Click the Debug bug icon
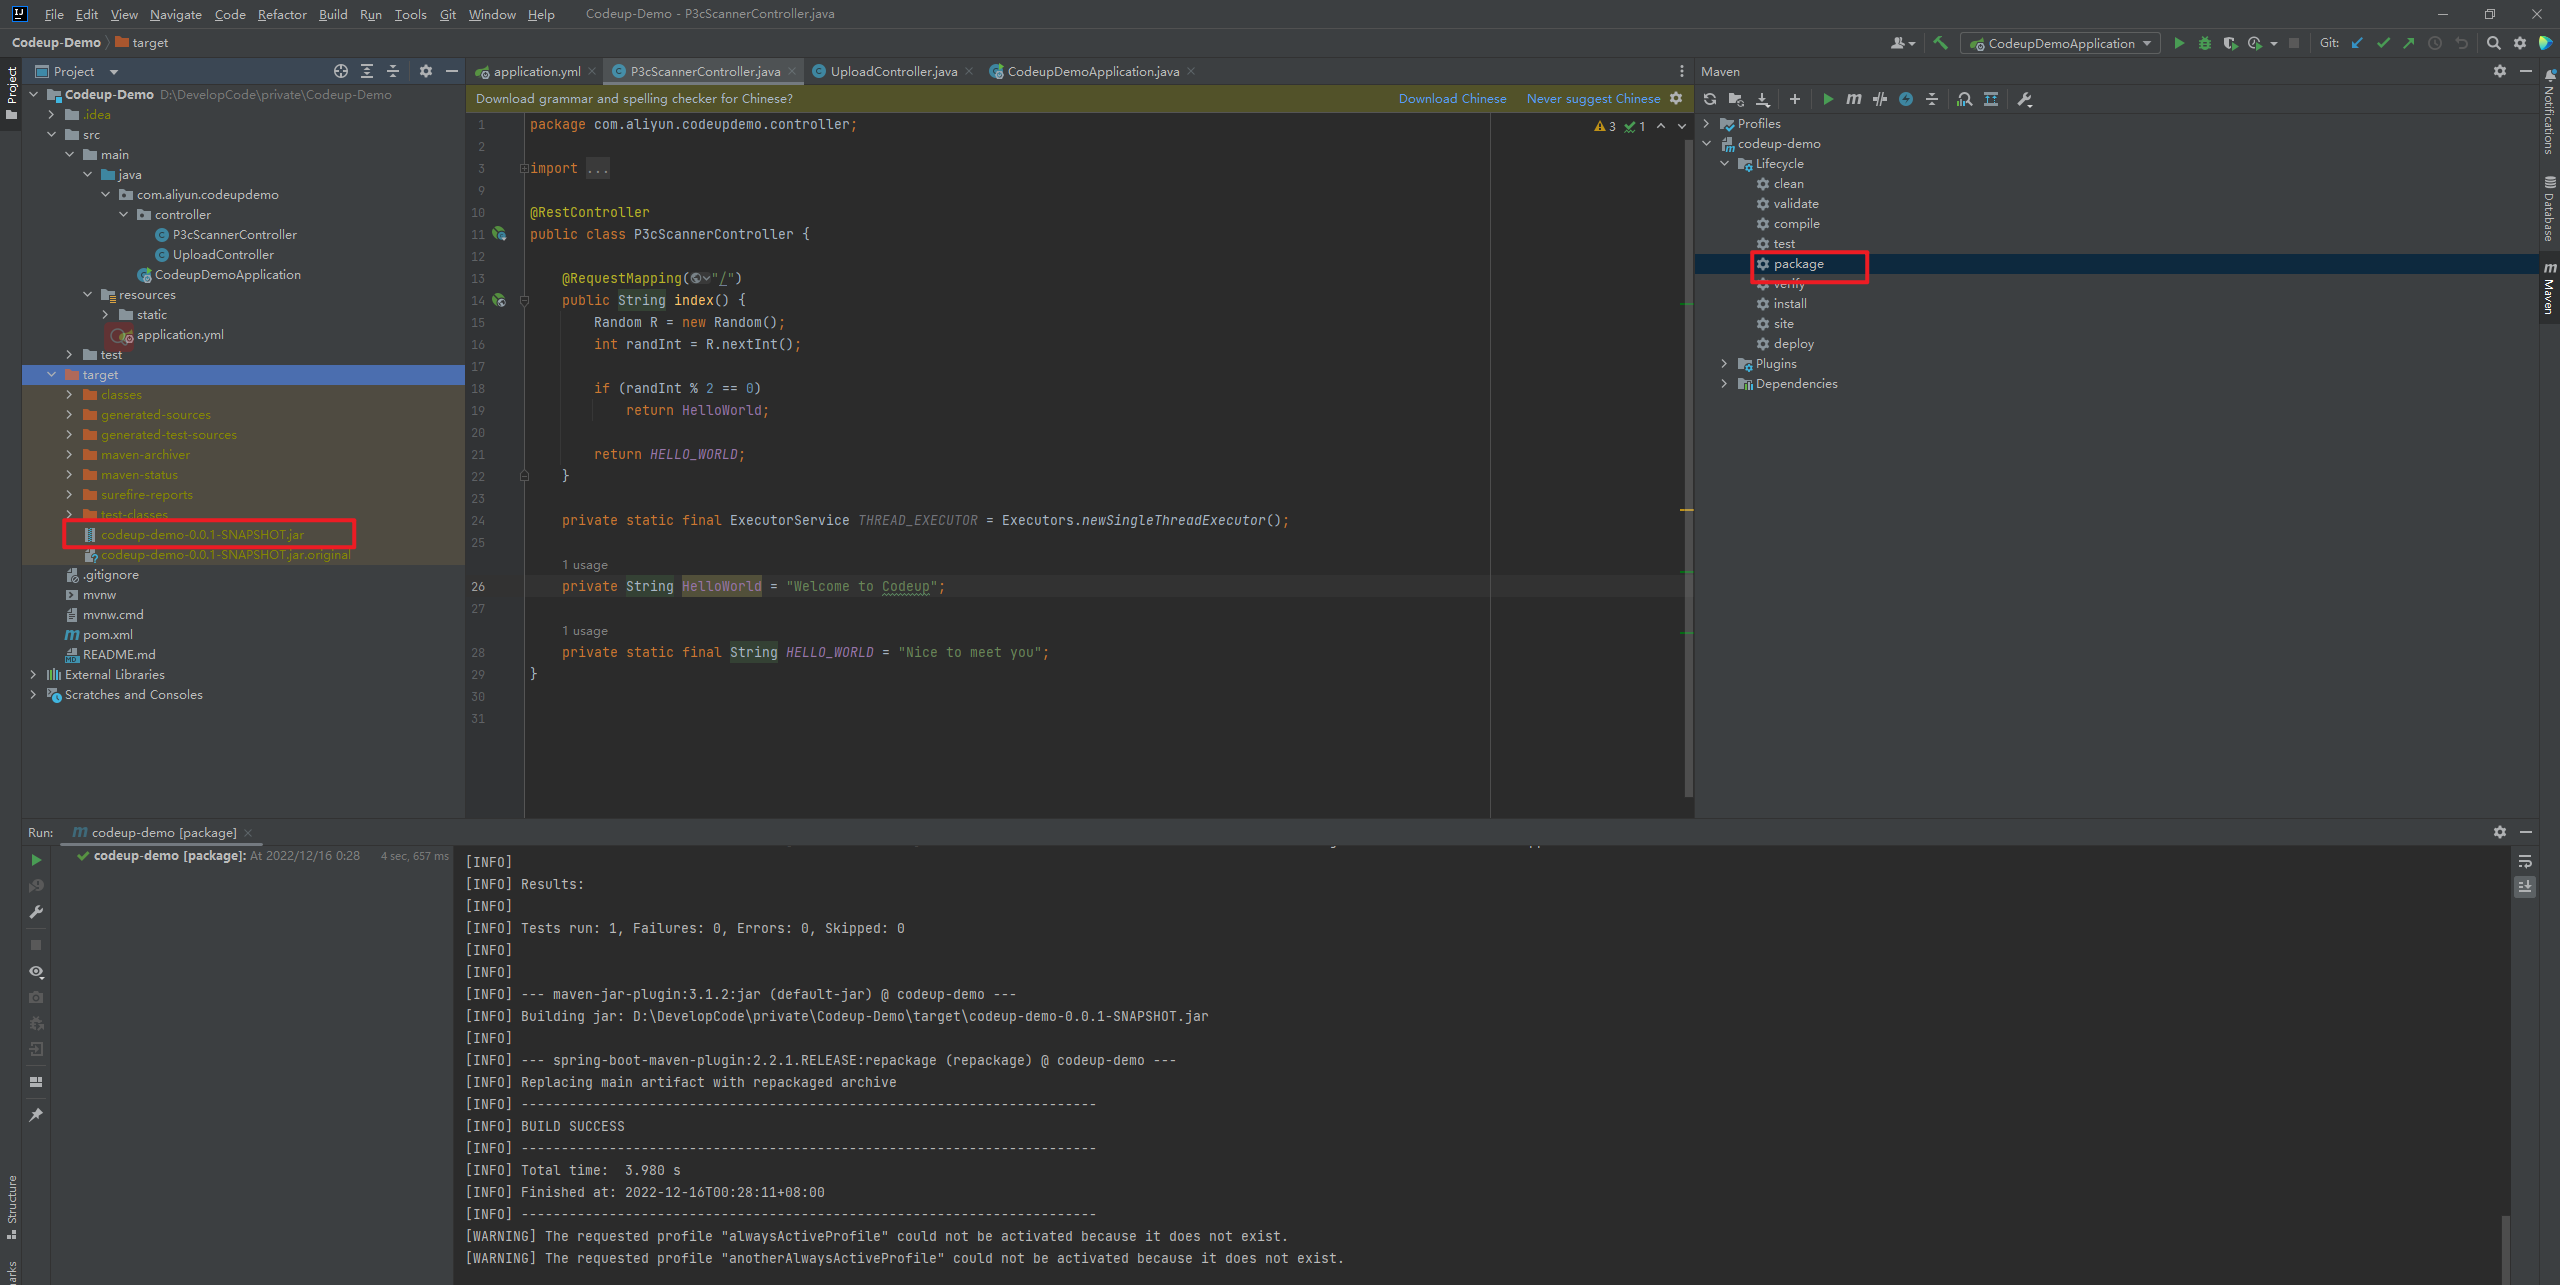The height and width of the screenshot is (1285, 2560). coord(2204,43)
